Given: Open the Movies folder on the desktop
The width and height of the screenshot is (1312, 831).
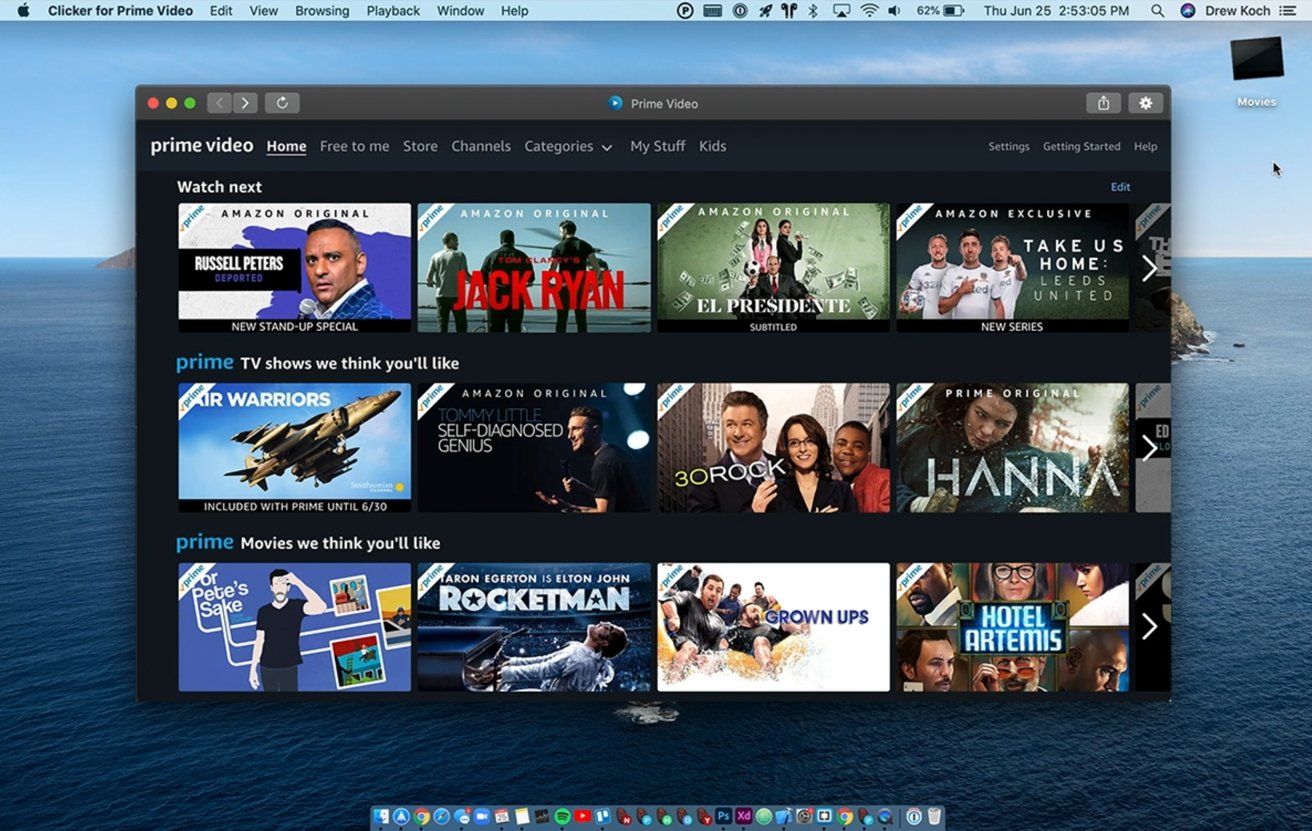Looking at the screenshot, I should tap(1257, 71).
